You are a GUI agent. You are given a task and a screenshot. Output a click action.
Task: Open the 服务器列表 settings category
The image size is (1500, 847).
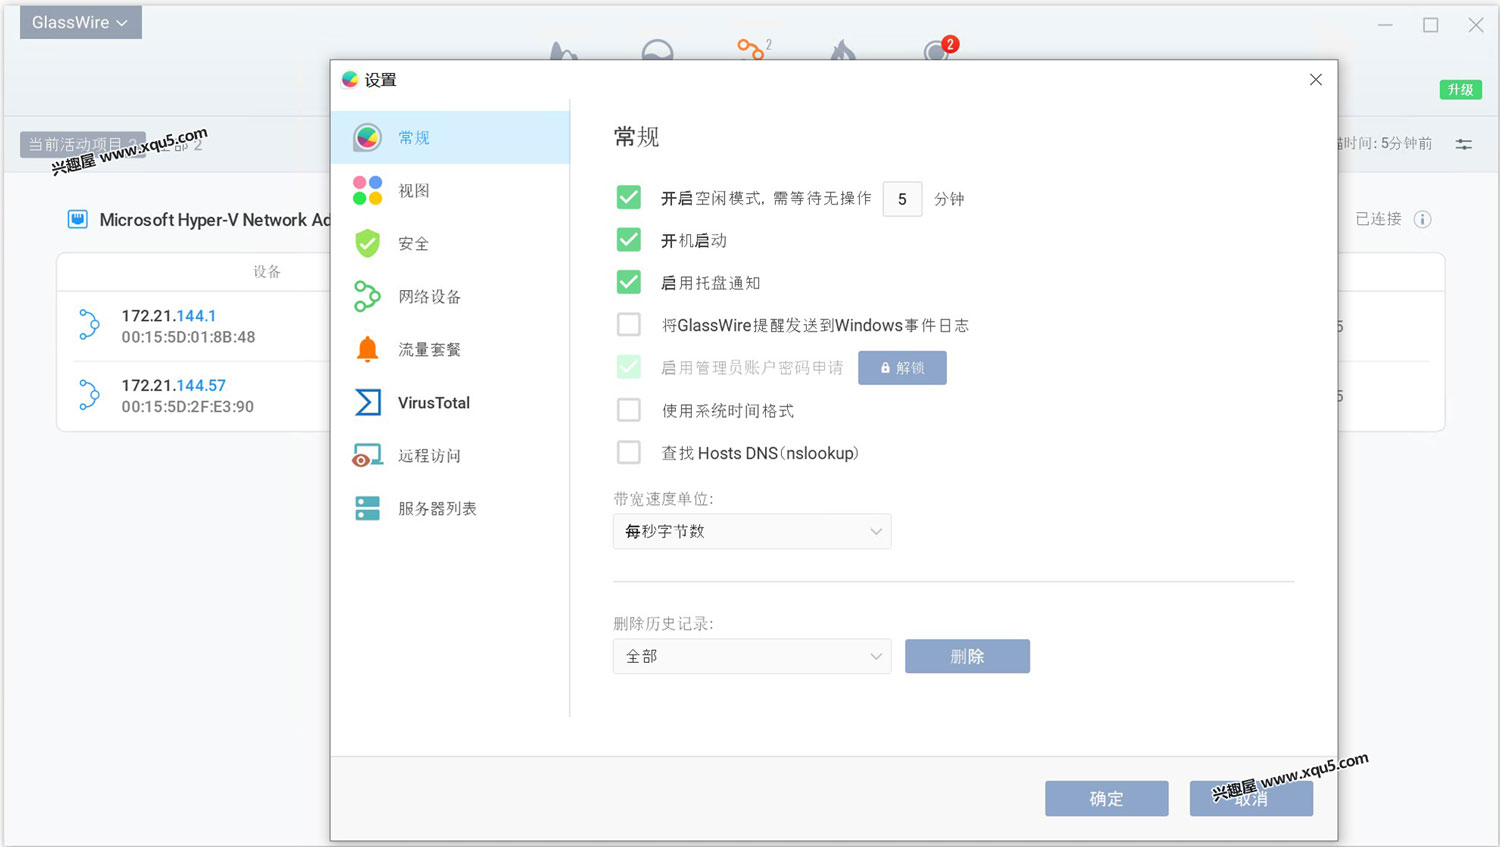click(x=451, y=508)
